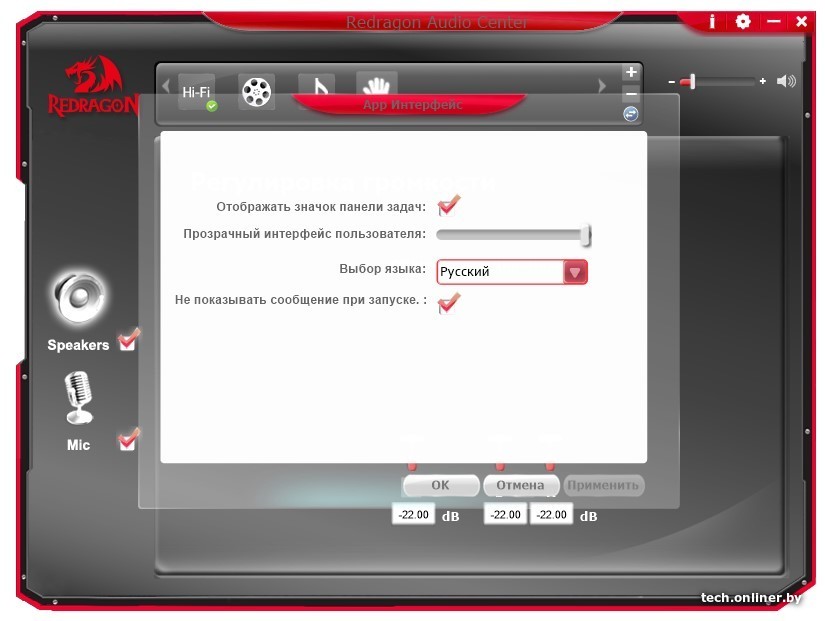Raise master volume with the plus sign
The width and height of the screenshot is (825, 621).
pos(762,82)
